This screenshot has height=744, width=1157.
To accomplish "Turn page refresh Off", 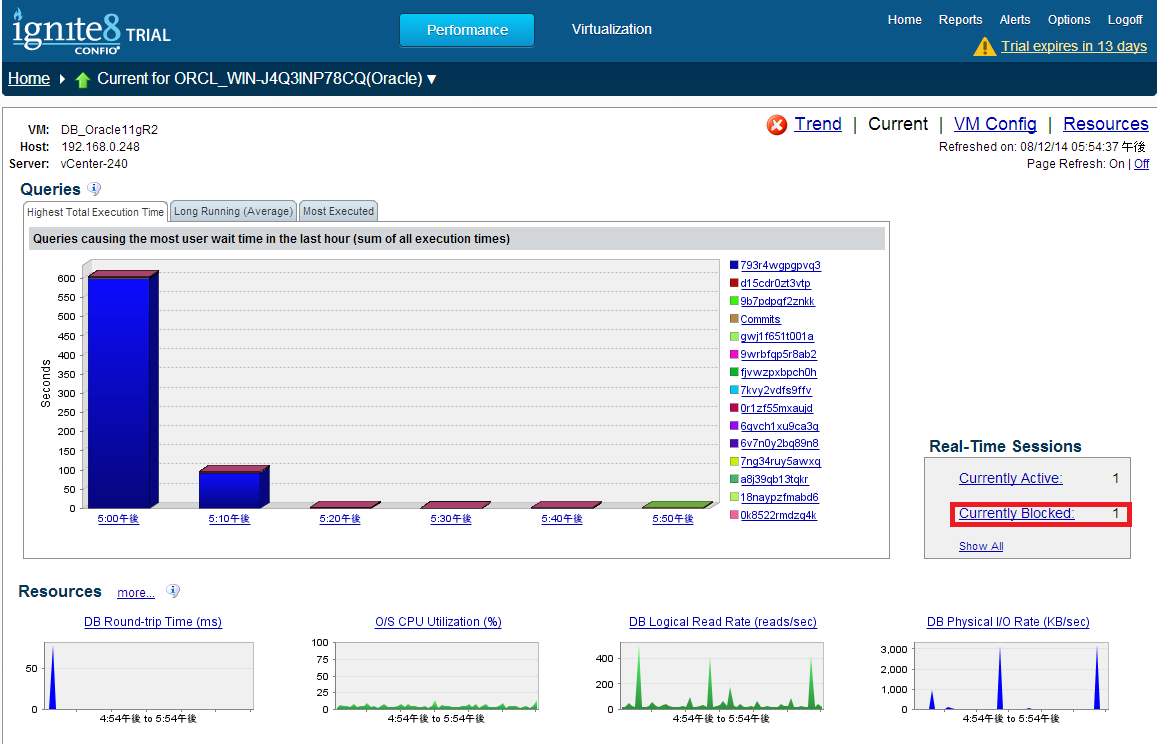I will tap(1141, 164).
